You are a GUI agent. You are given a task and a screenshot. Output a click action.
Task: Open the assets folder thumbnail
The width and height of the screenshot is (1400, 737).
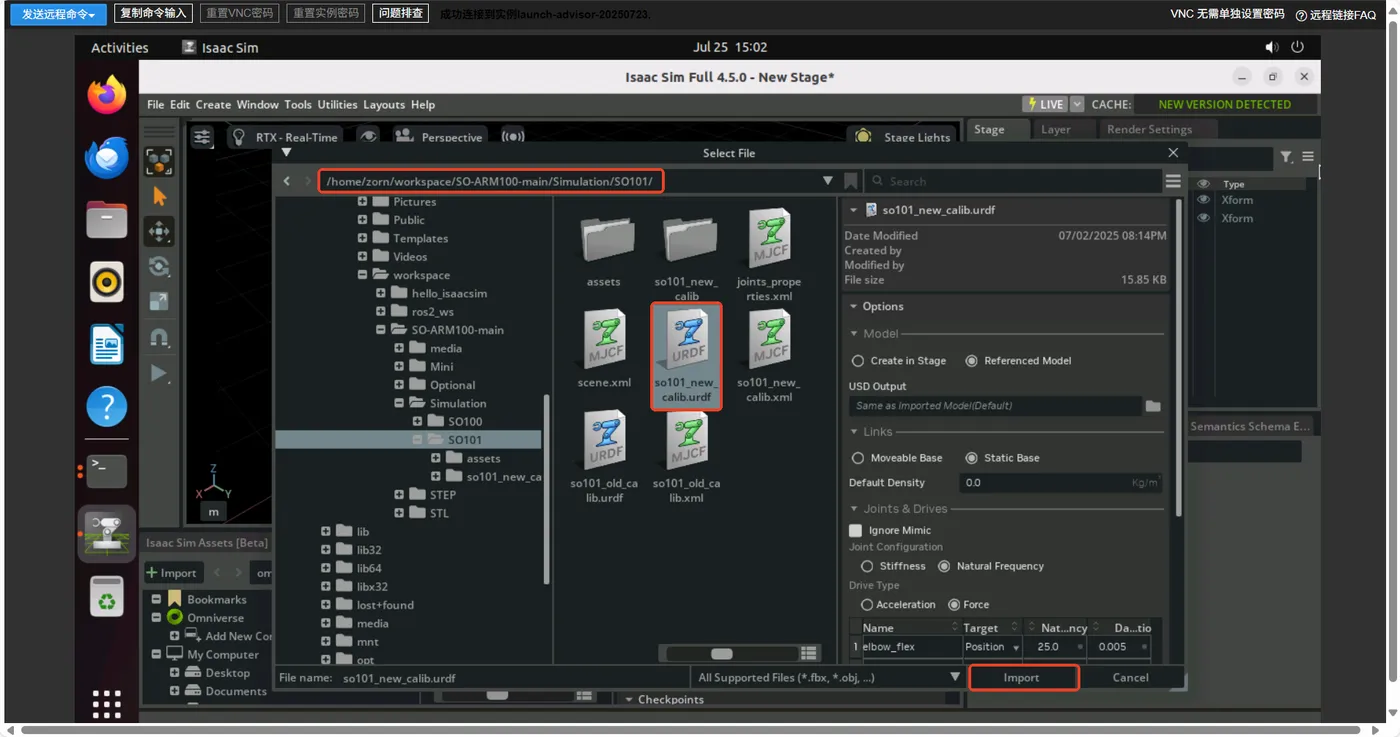click(x=604, y=250)
